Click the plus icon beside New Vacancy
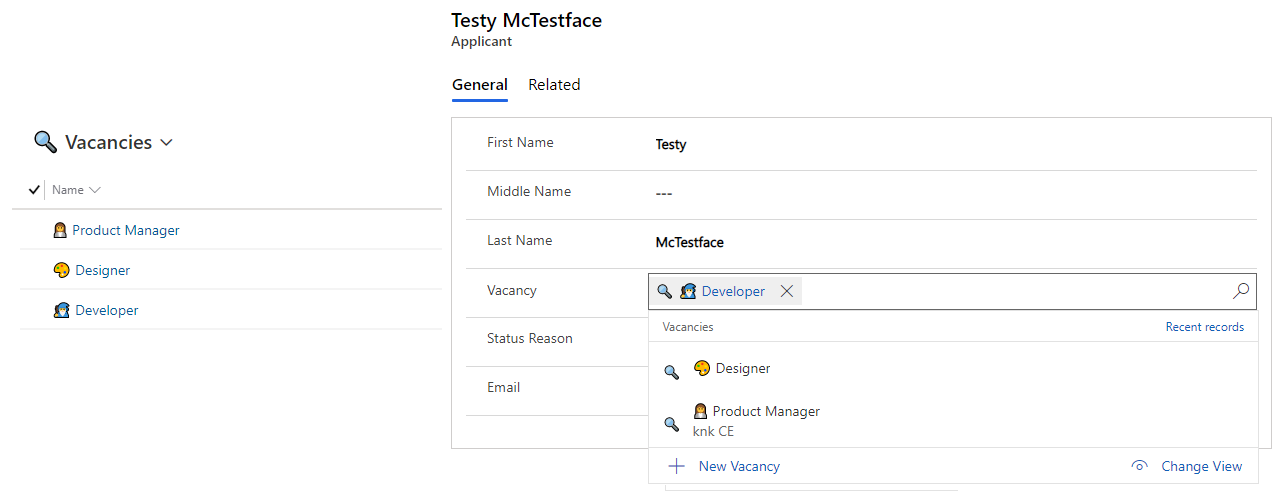The width and height of the screenshot is (1286, 500). point(677,466)
